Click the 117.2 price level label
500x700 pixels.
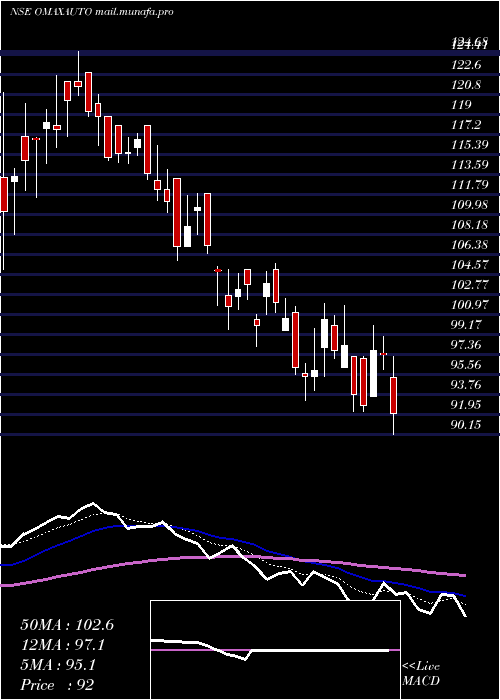pos(466,125)
